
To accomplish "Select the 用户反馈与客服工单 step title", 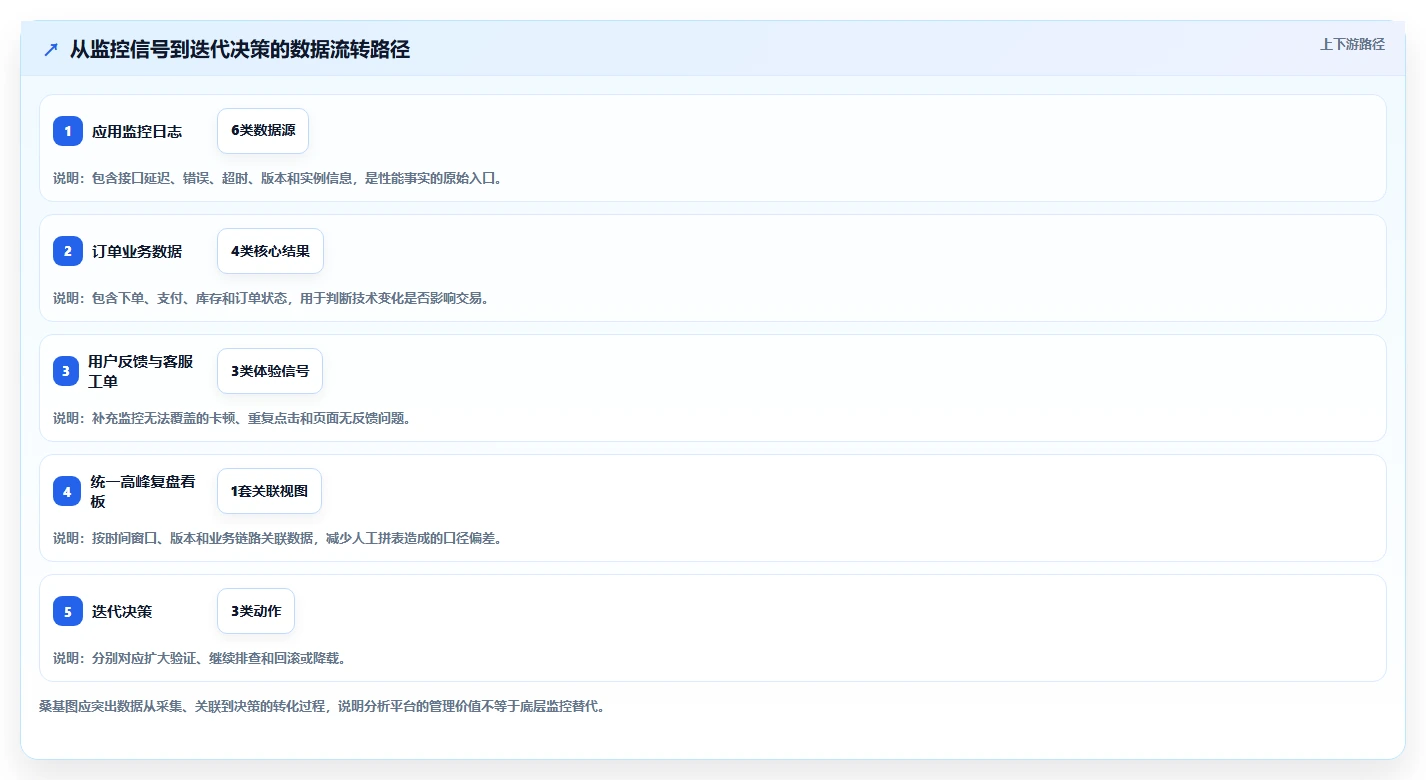I will coord(141,371).
